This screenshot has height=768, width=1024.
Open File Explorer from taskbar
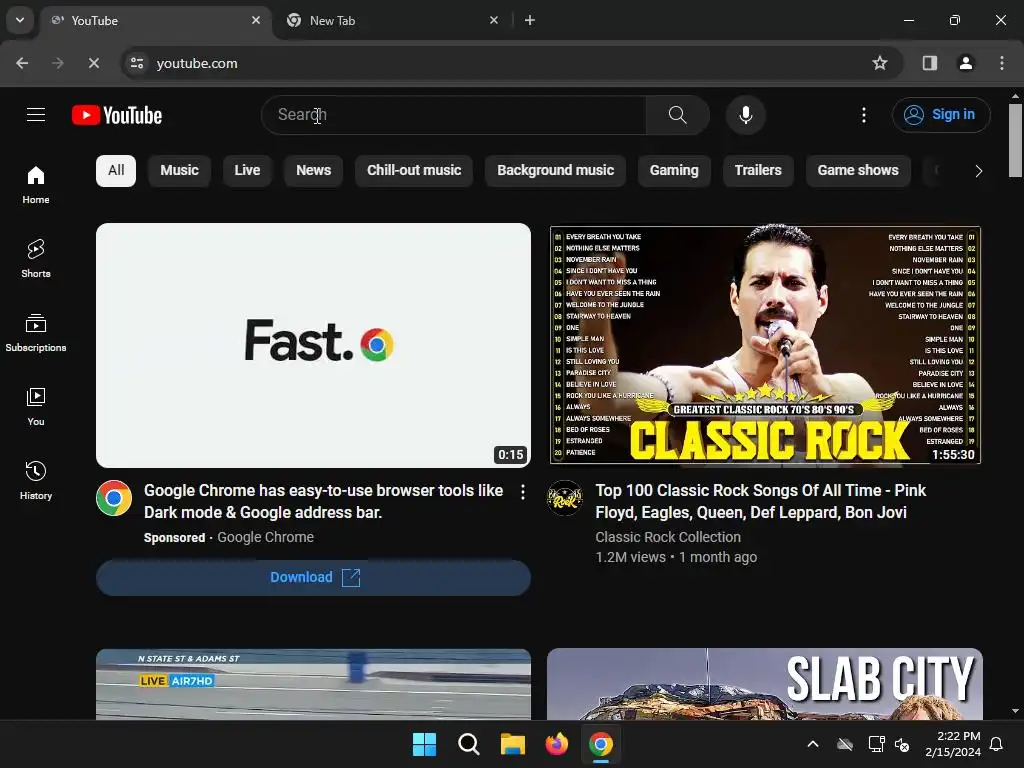click(513, 744)
